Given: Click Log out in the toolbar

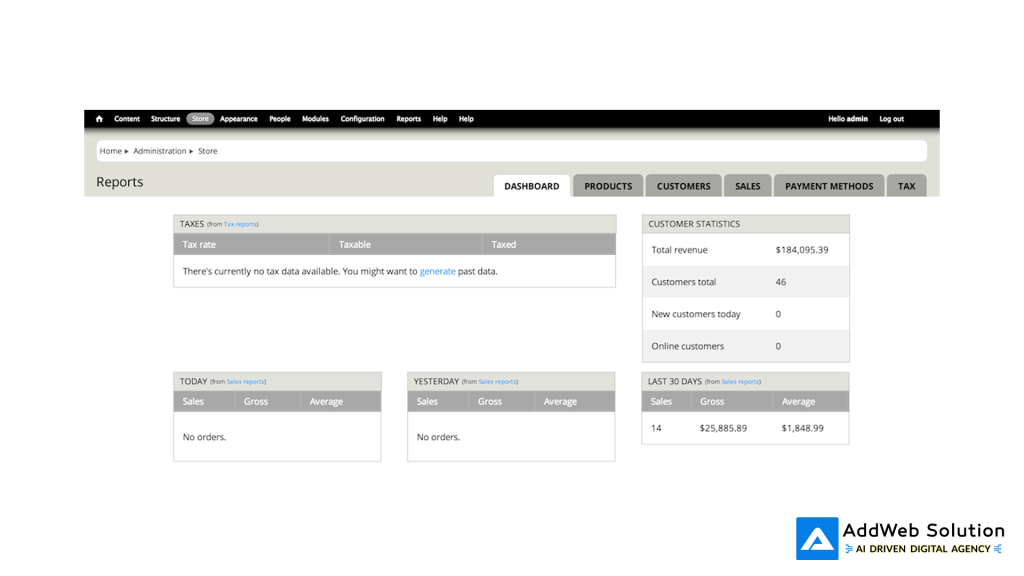Looking at the screenshot, I should click(x=891, y=118).
